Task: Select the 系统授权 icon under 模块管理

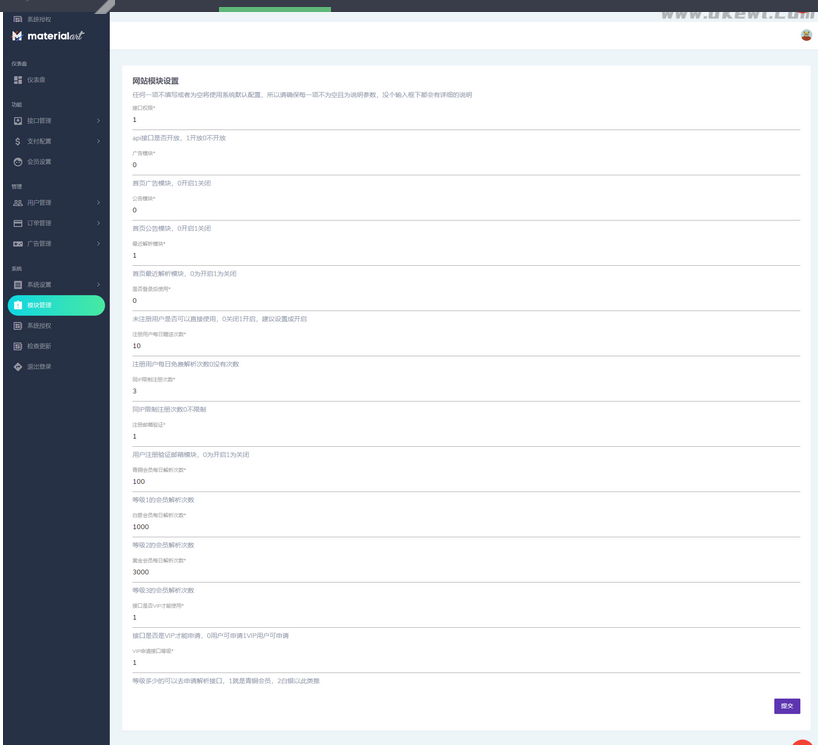Action: coord(18,326)
